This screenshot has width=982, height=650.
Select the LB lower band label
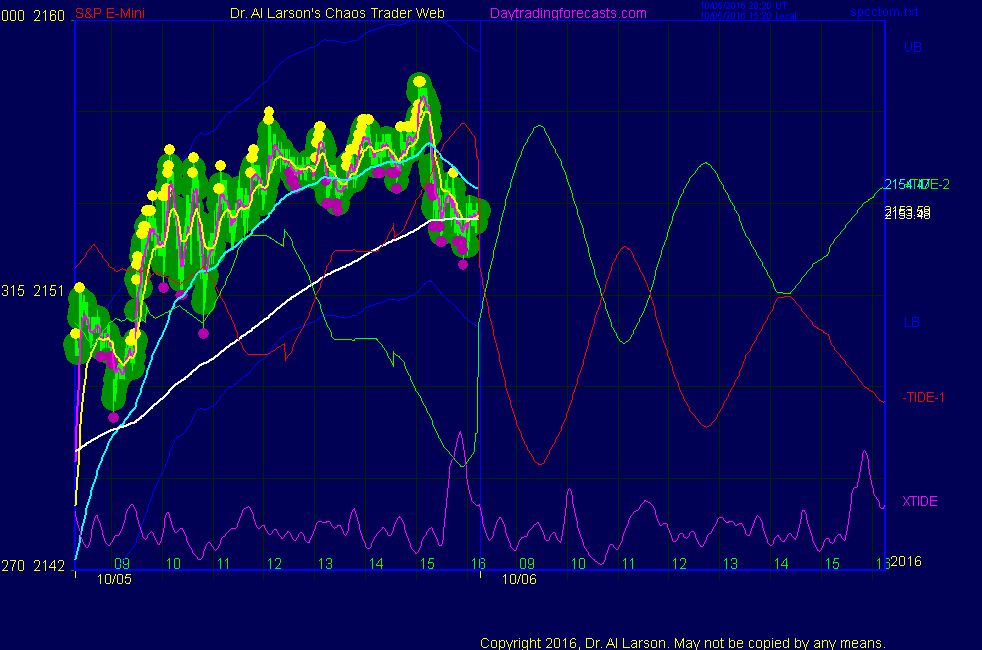pyautogui.click(x=912, y=322)
